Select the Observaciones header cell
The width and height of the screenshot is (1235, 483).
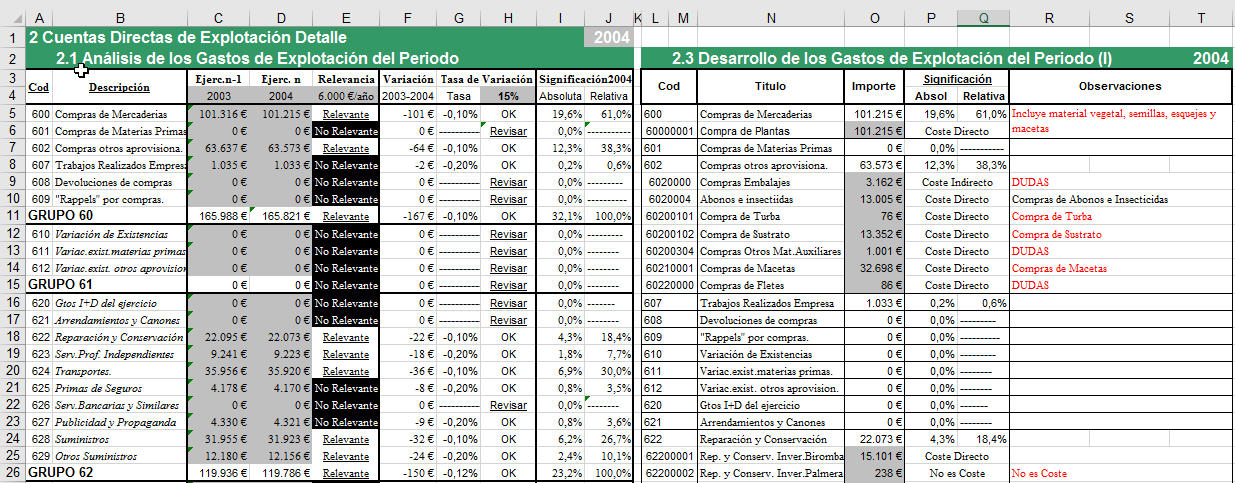coord(1120,87)
